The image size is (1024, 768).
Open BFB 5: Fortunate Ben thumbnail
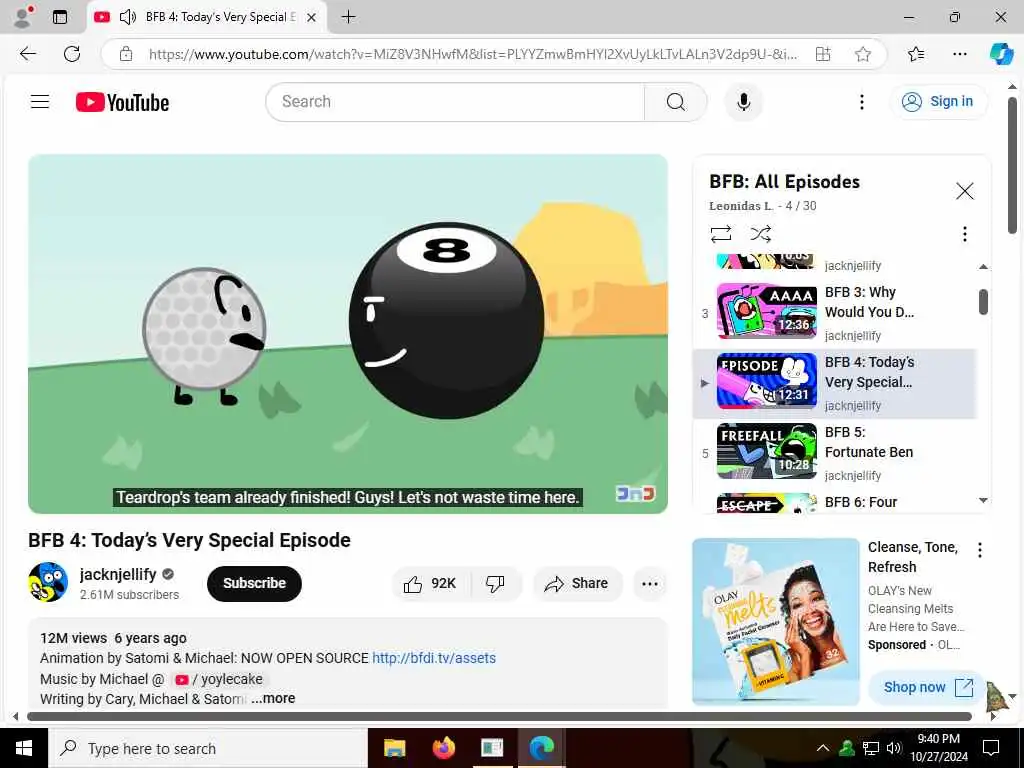(767, 451)
